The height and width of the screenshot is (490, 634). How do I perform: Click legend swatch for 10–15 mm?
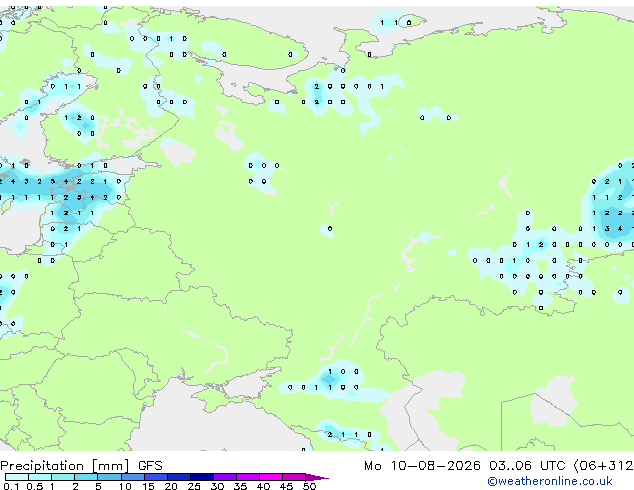pyautogui.click(x=132, y=477)
